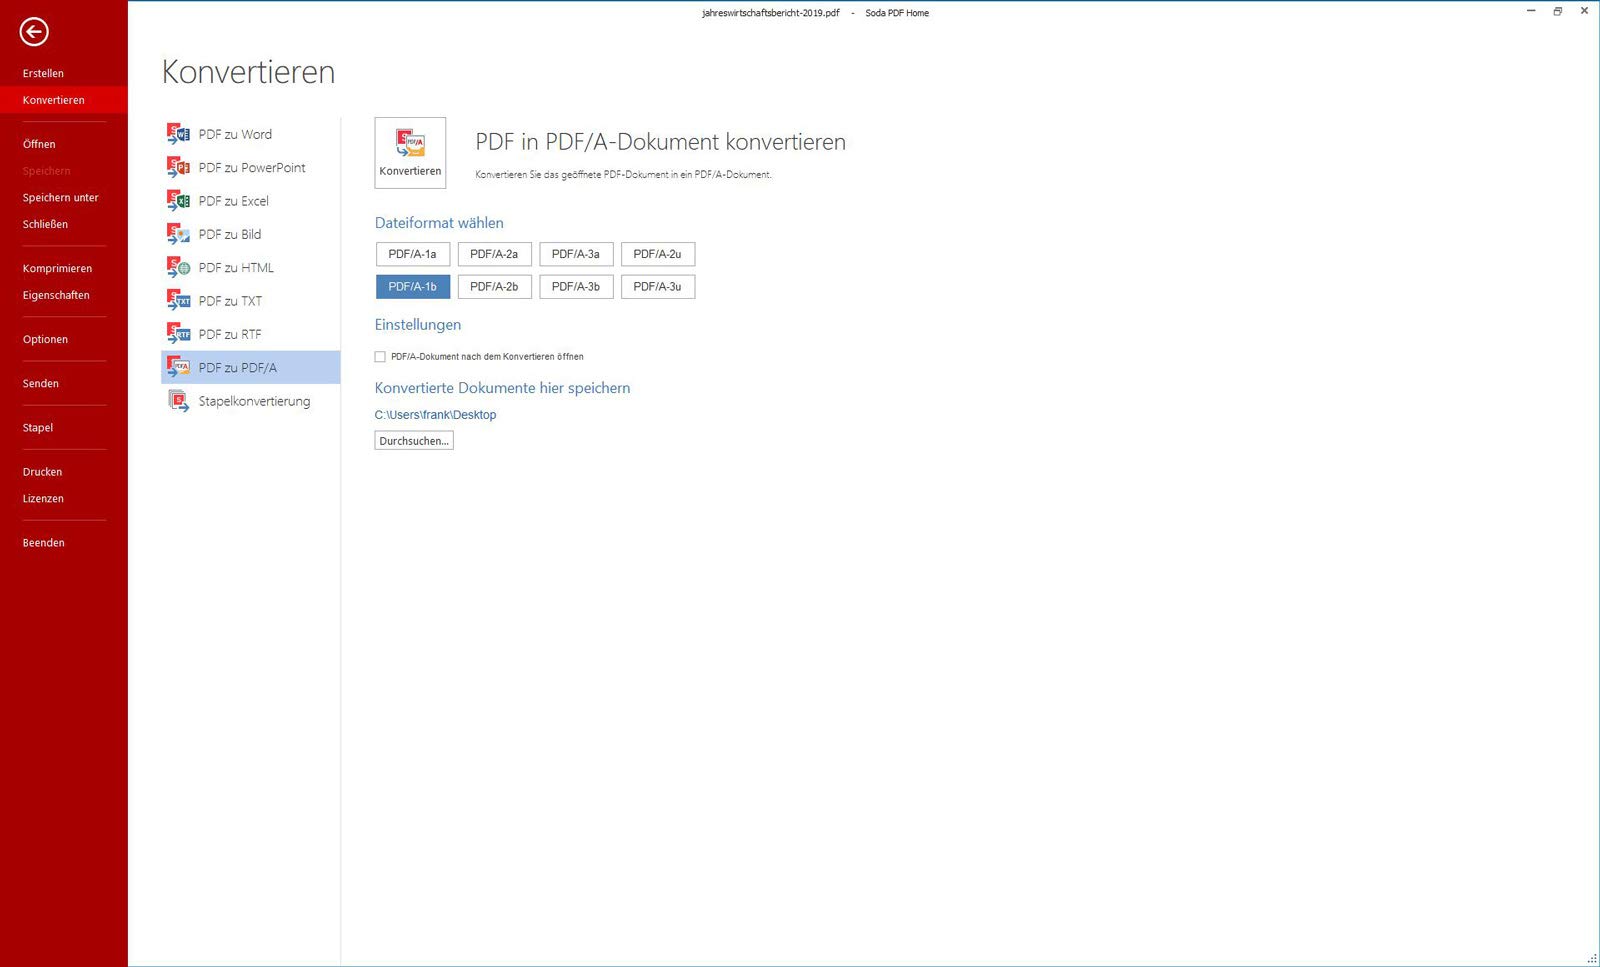Click the Durchsuchen... button
Screen dimensions: 1600x967
(x=414, y=441)
